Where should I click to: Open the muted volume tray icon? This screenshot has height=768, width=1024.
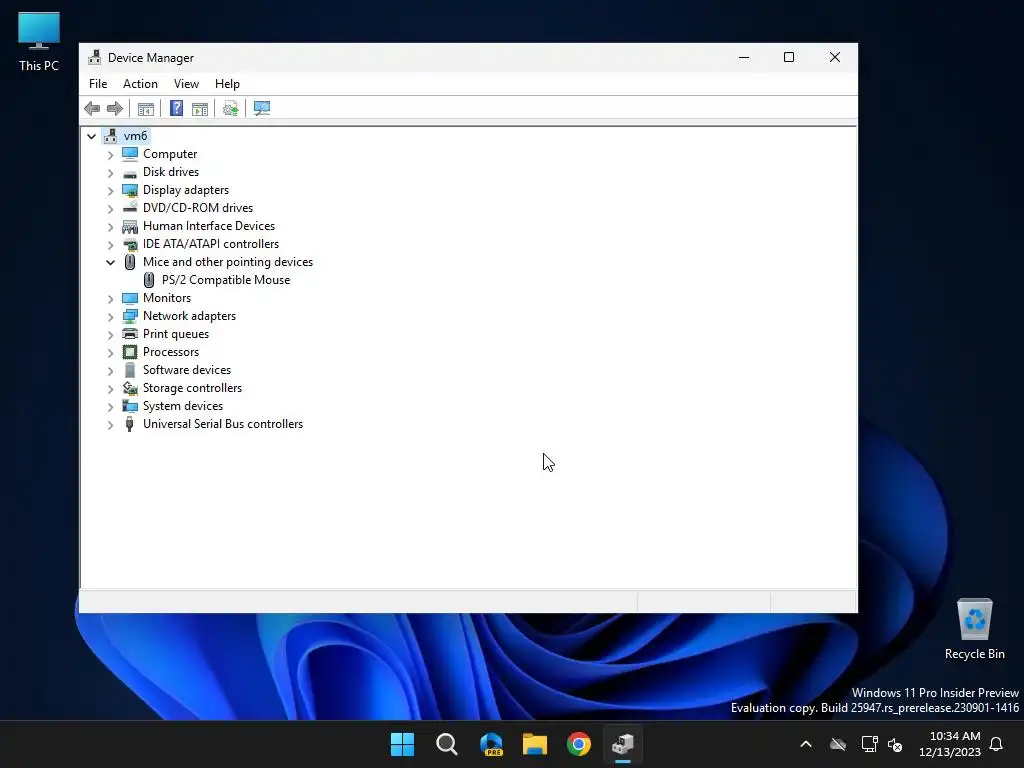pos(895,744)
